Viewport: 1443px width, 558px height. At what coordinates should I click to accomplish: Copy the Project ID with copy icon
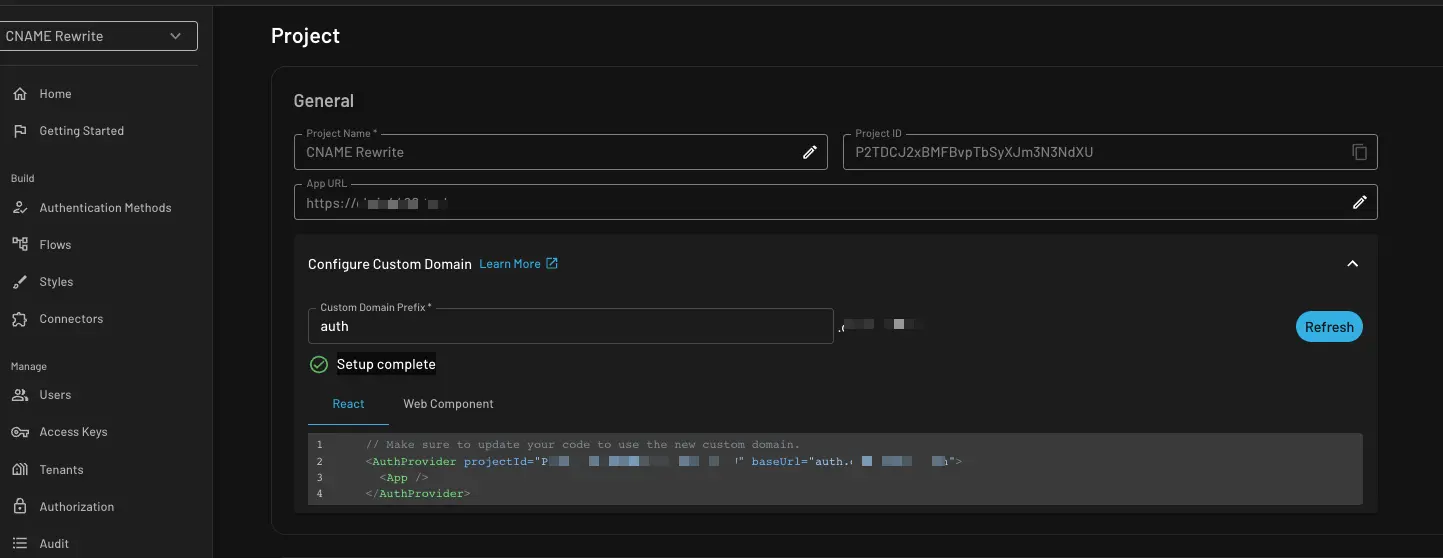tap(1360, 152)
